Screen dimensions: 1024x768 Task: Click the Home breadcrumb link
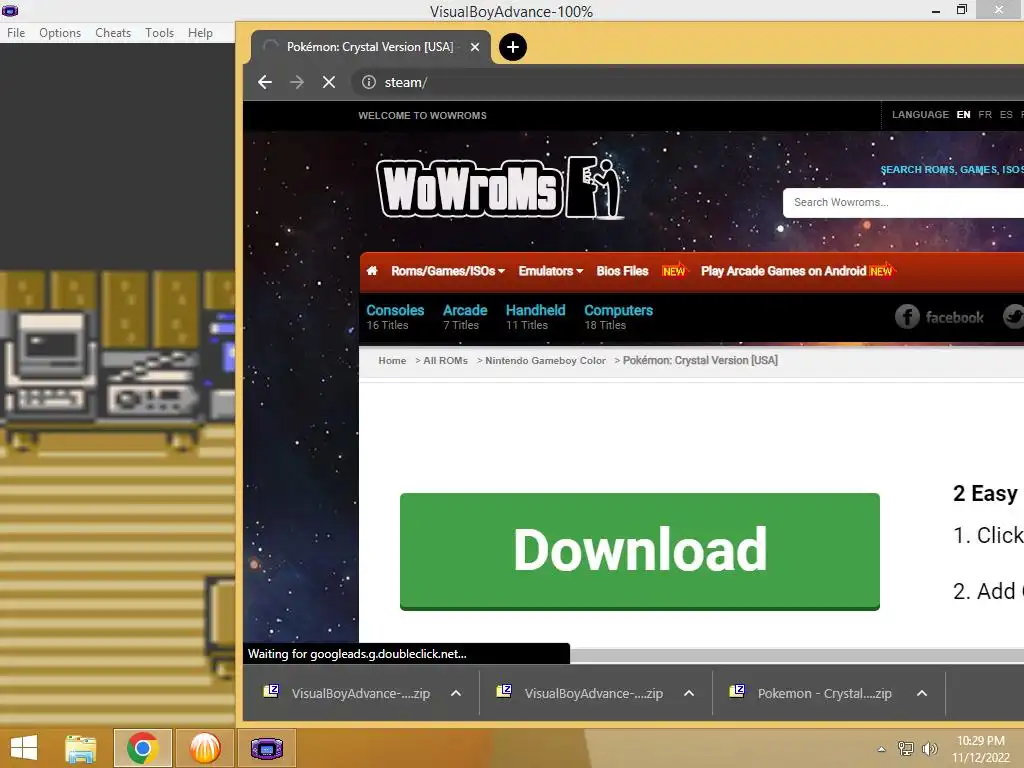(x=392, y=360)
